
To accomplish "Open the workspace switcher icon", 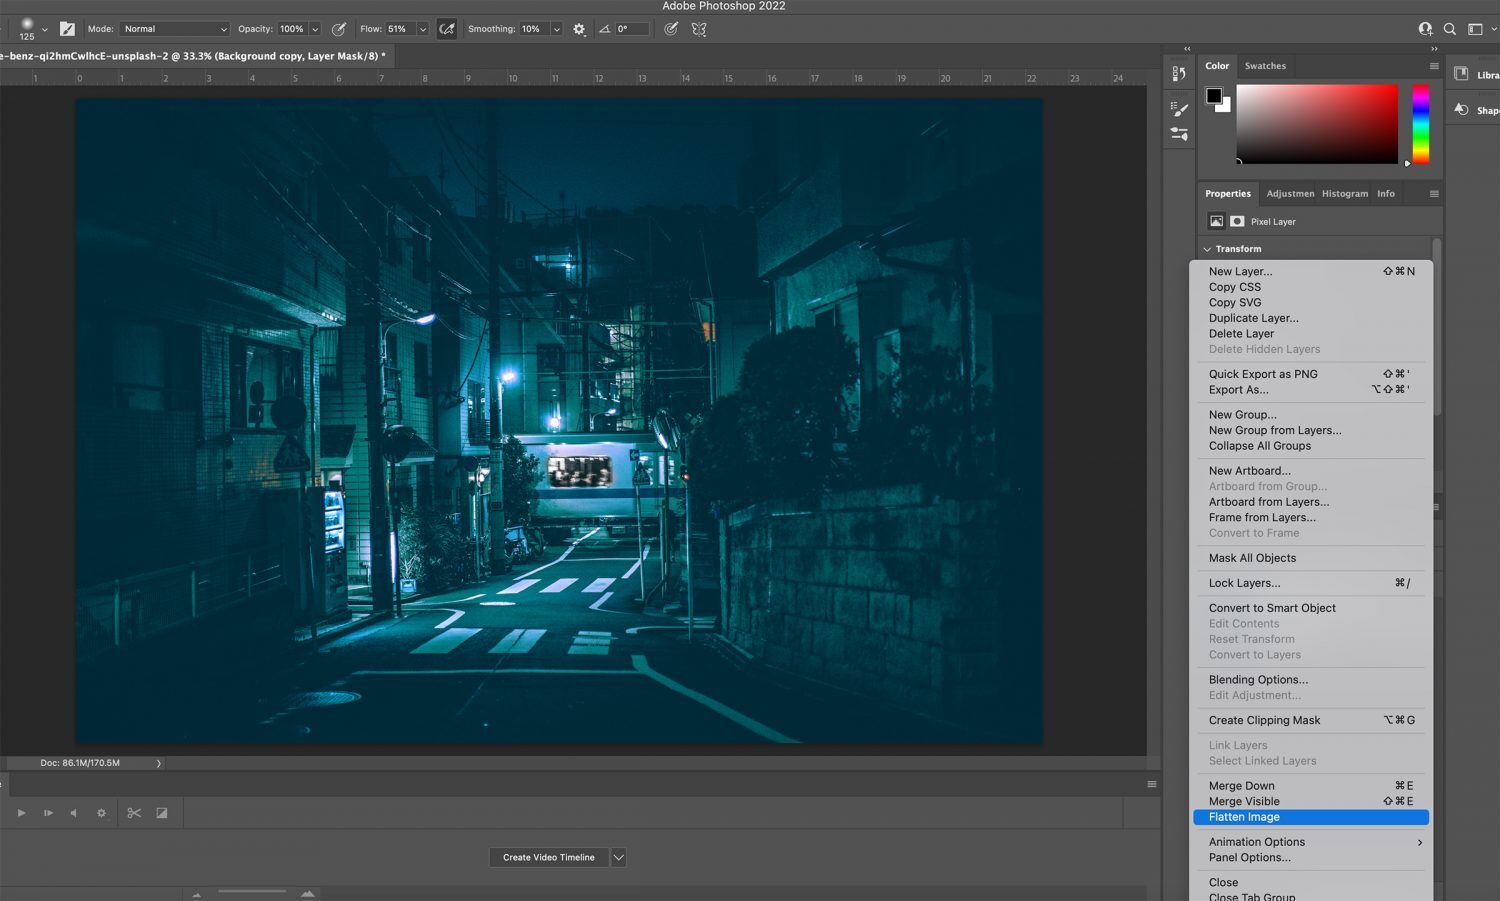I will point(1475,29).
